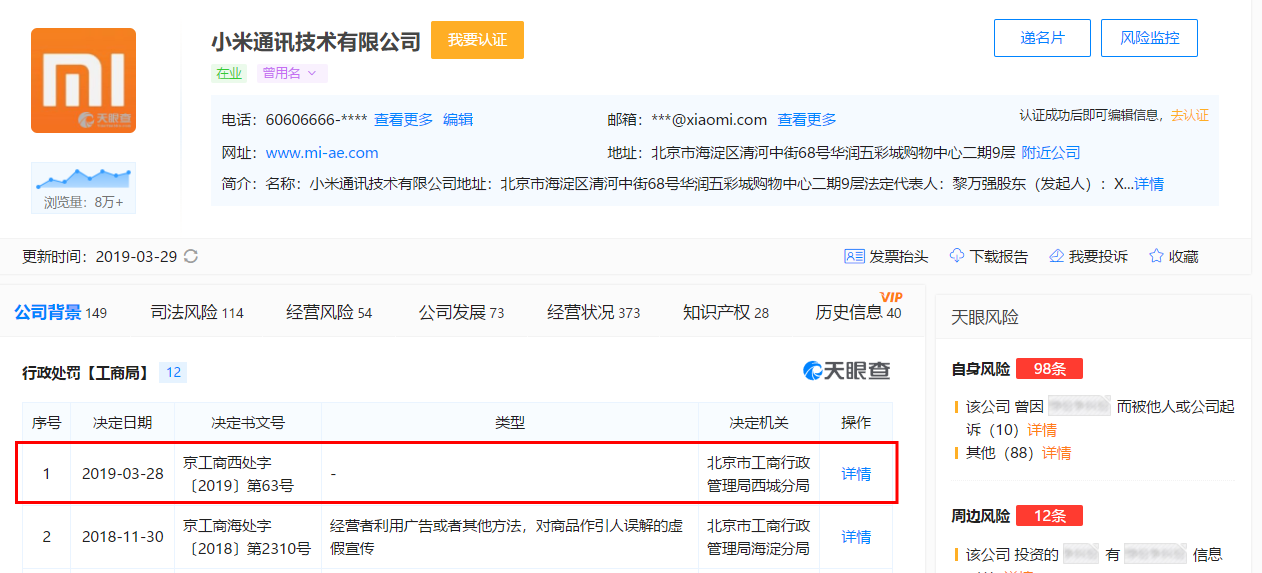The image size is (1262, 573).
Task: Click the 类型 column header
Action: coord(510,423)
